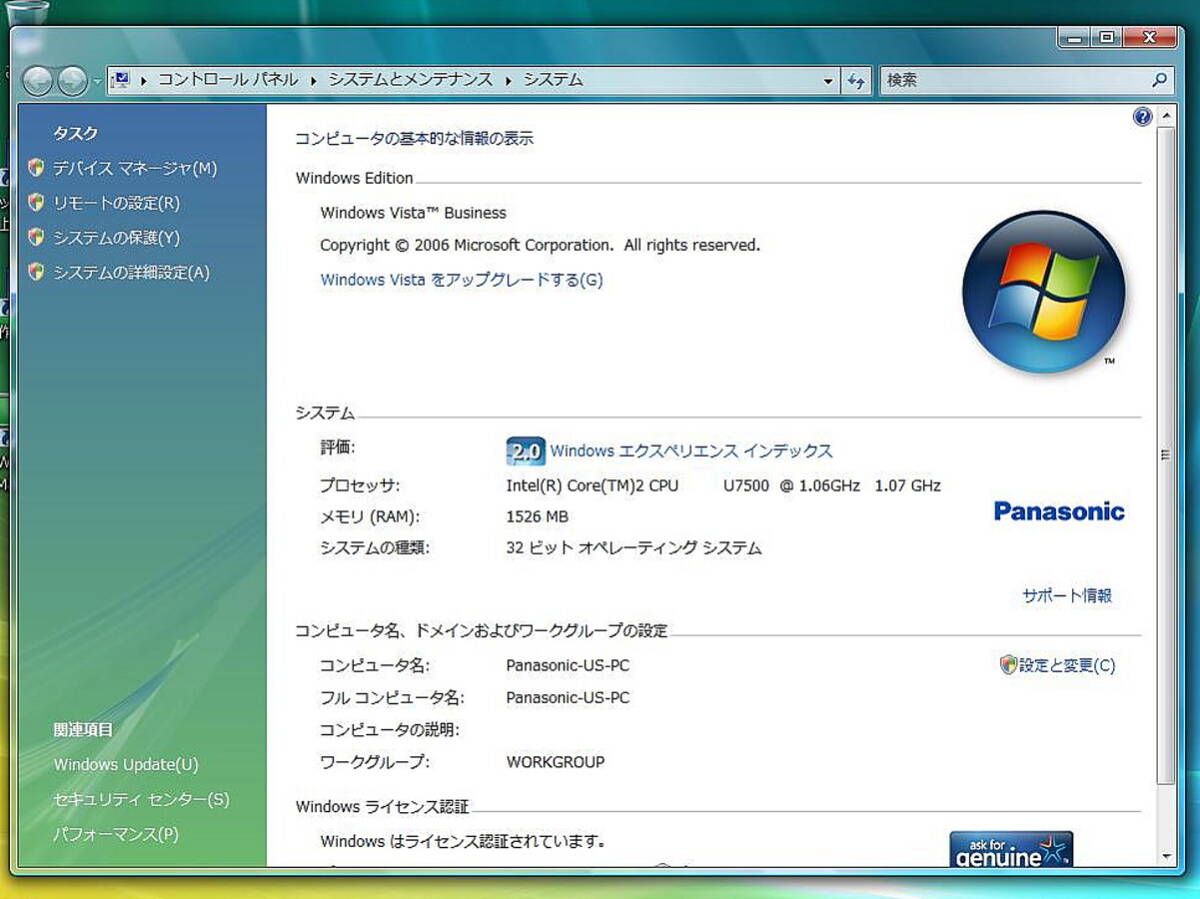Click 設定と変更(C) link
Image resolution: width=1200 pixels, height=899 pixels.
tap(1067, 665)
